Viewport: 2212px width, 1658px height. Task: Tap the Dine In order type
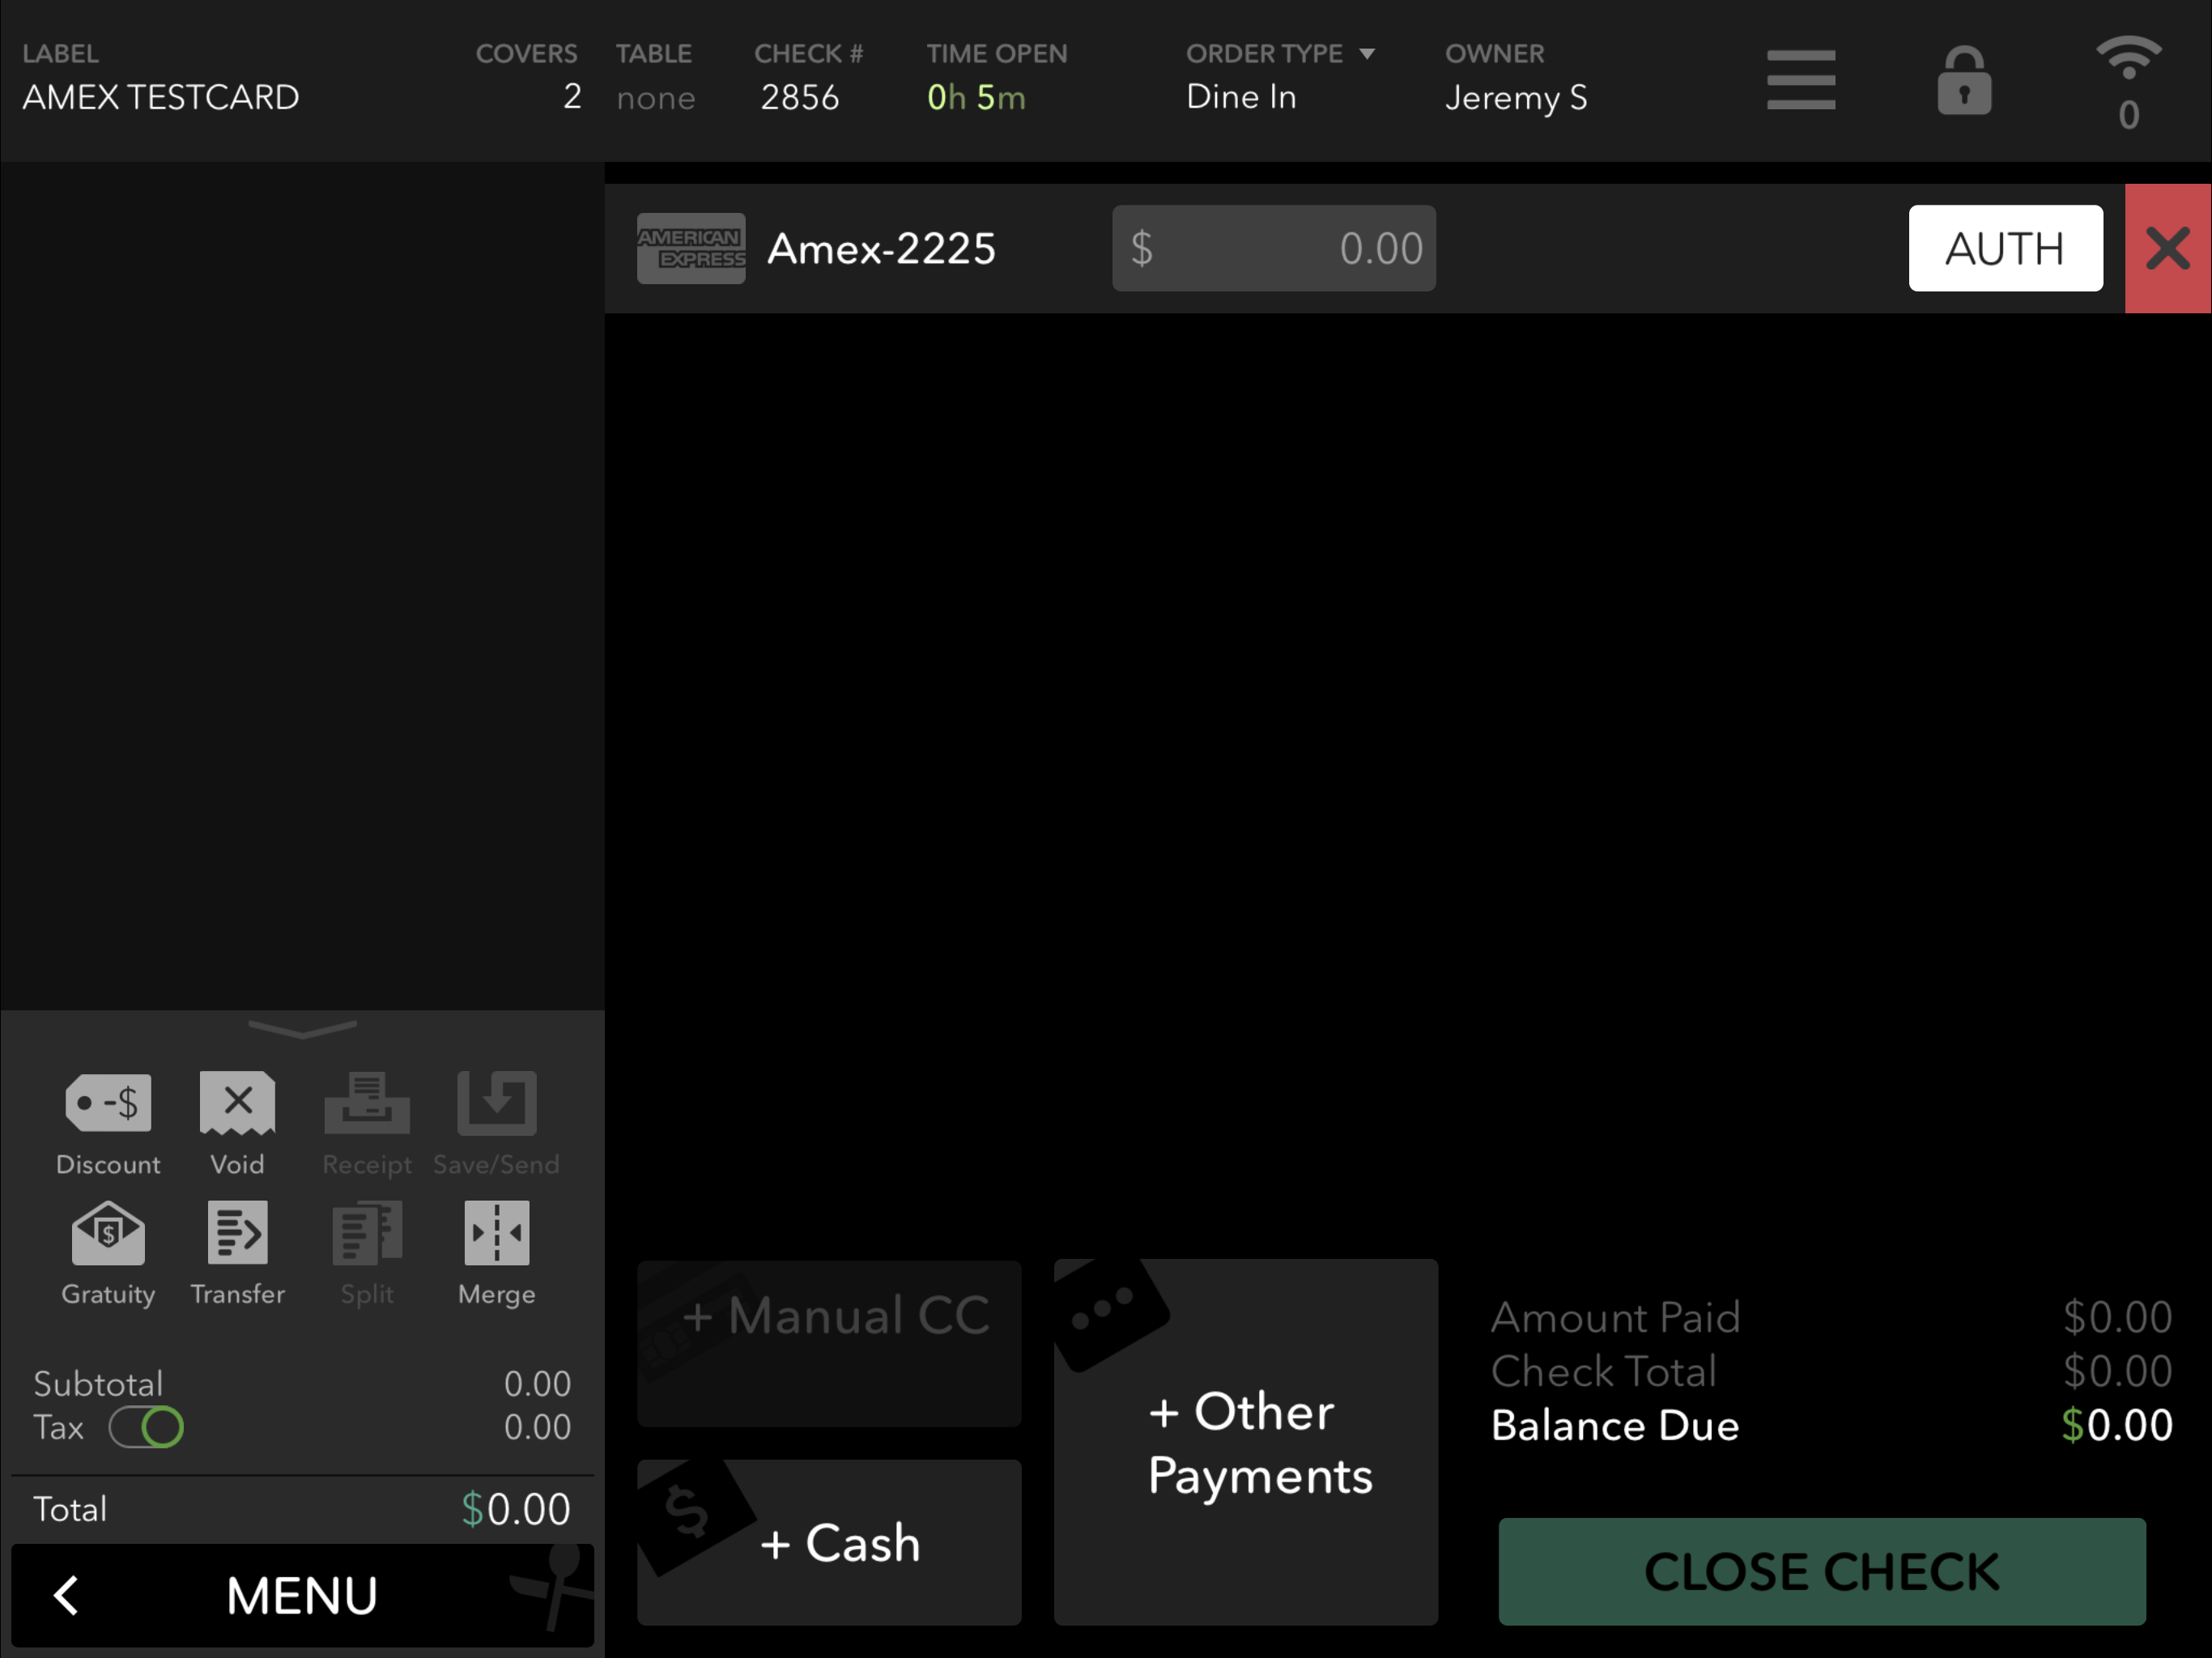[x=1241, y=97]
